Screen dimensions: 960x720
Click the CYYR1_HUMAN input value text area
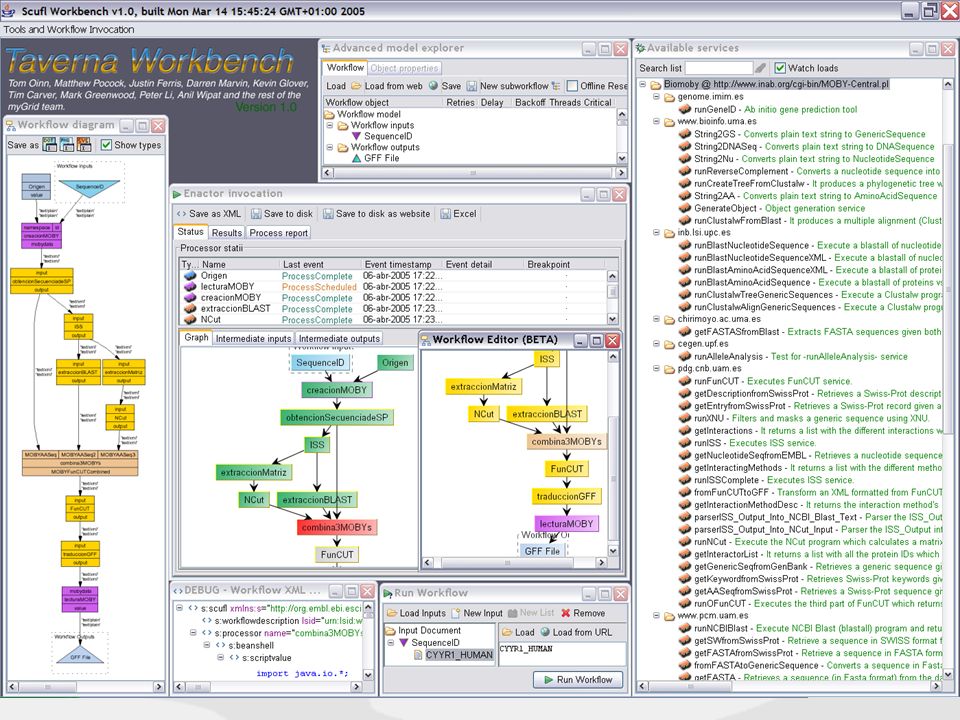[562, 653]
